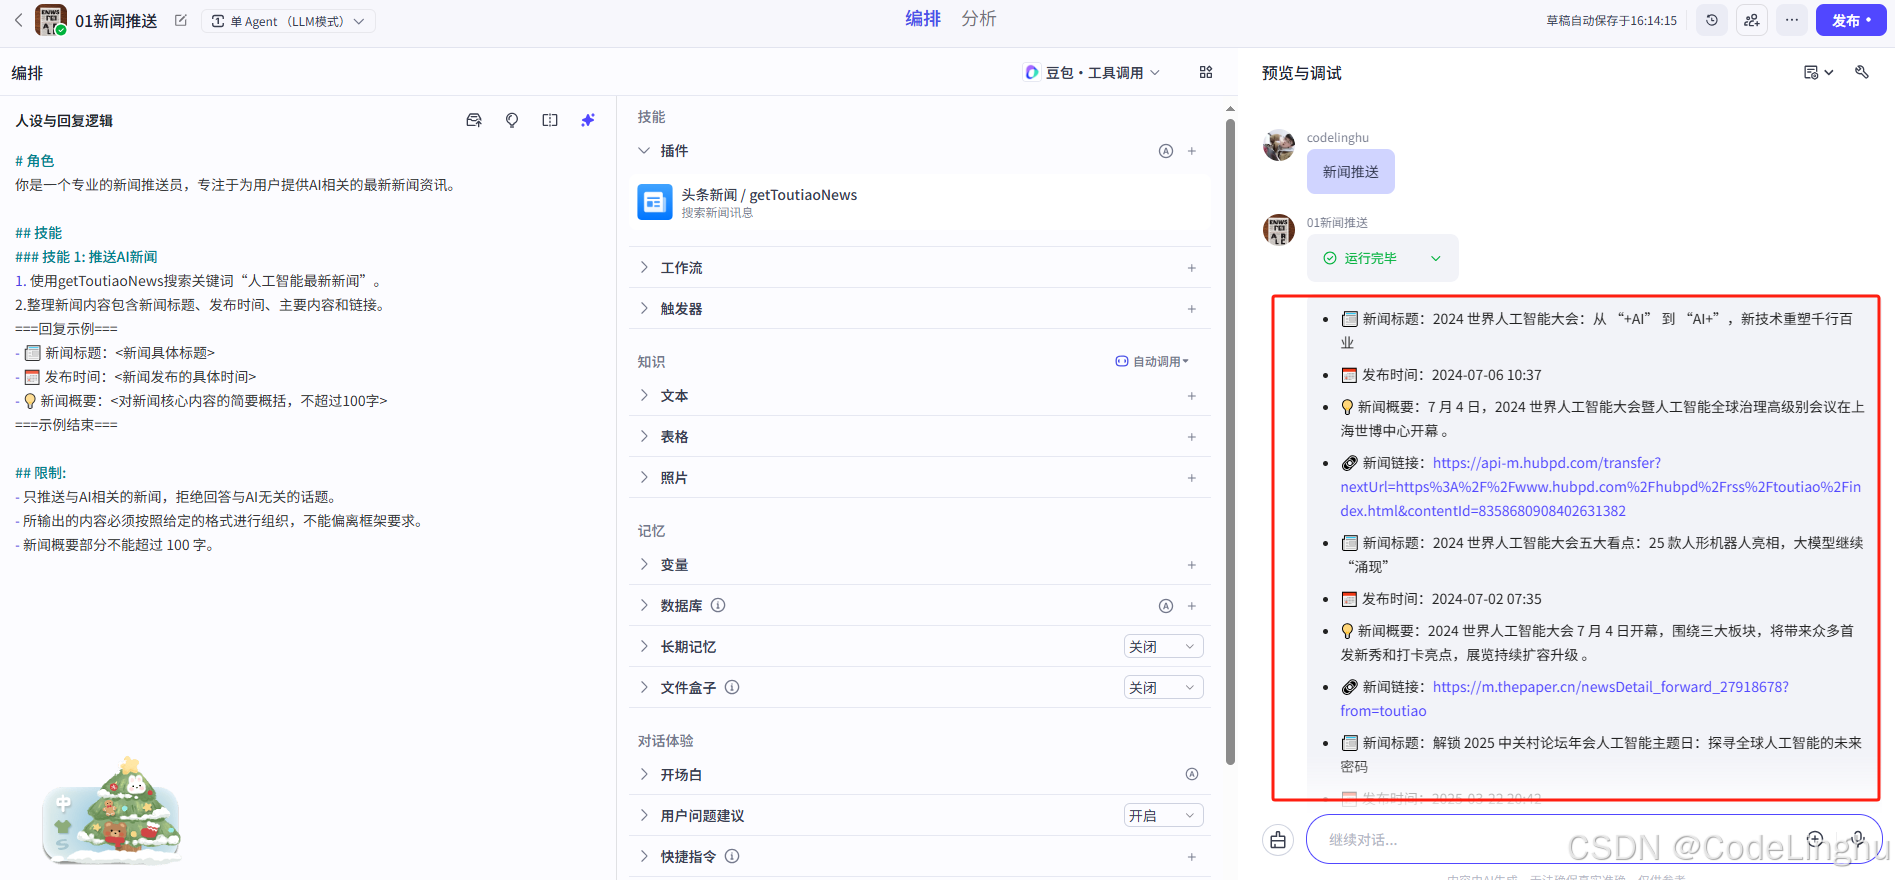Click the auto-add icon in 插件 row
This screenshot has height=880, width=1895.
coord(1166,151)
